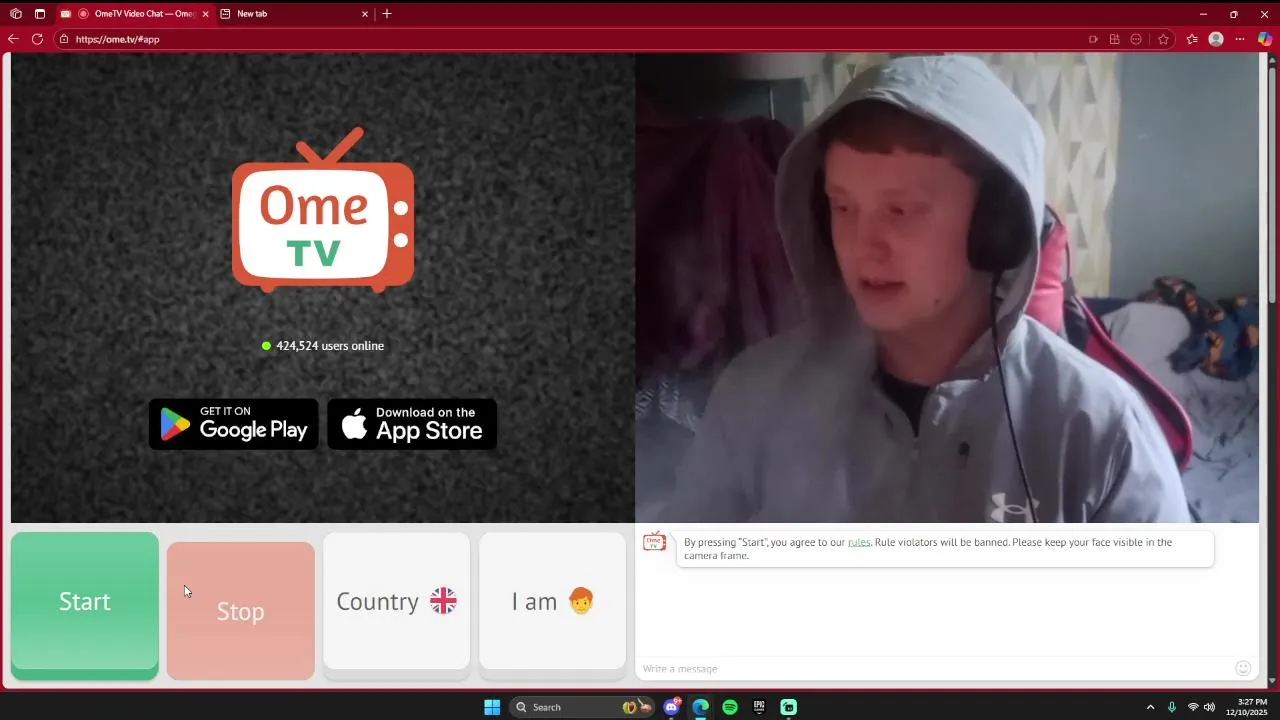The height and width of the screenshot is (720, 1280).
Task: Open Edge settings and more menu
Action: tap(1240, 39)
